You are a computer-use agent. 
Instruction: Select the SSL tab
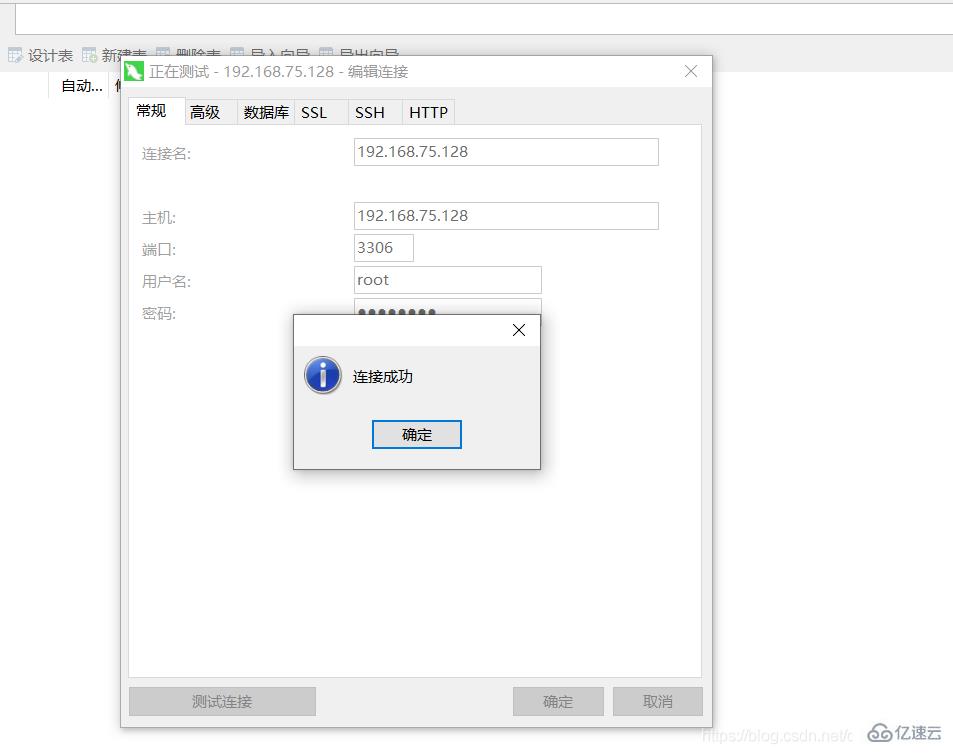[314, 112]
